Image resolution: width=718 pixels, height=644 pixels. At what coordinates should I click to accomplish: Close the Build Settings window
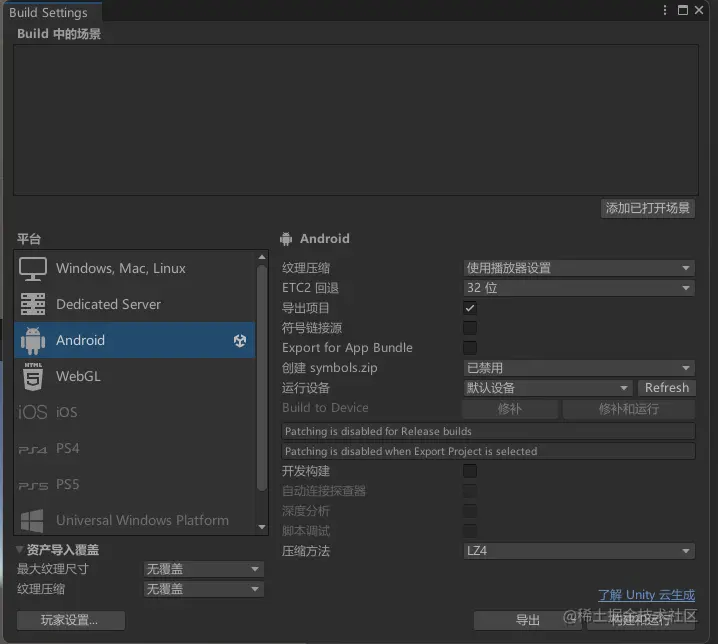point(699,10)
